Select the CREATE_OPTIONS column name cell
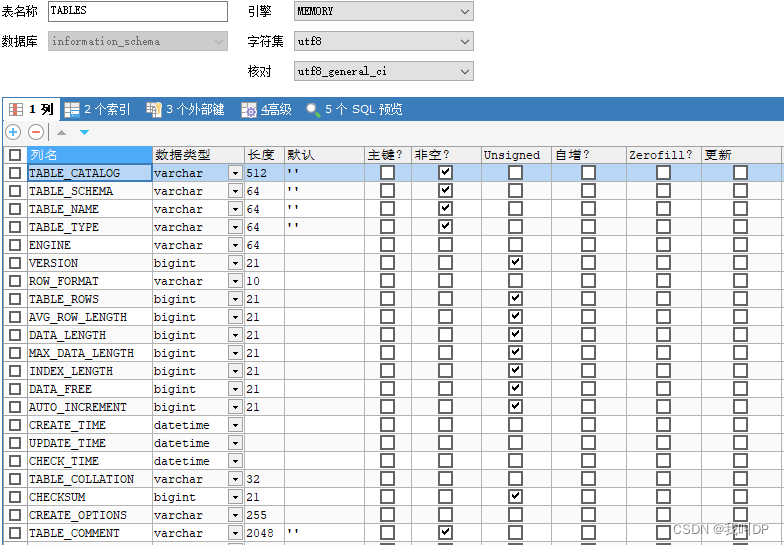This screenshot has height=545, width=784. coord(90,515)
